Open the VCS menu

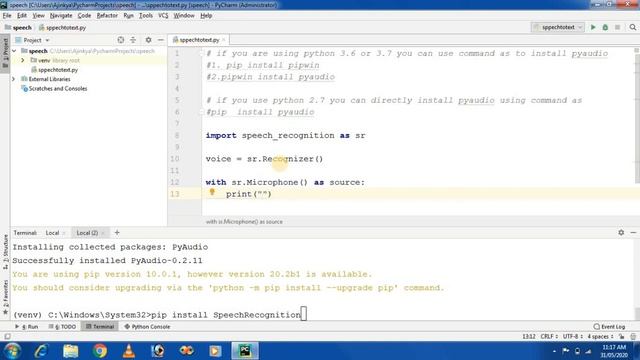tap(163, 16)
